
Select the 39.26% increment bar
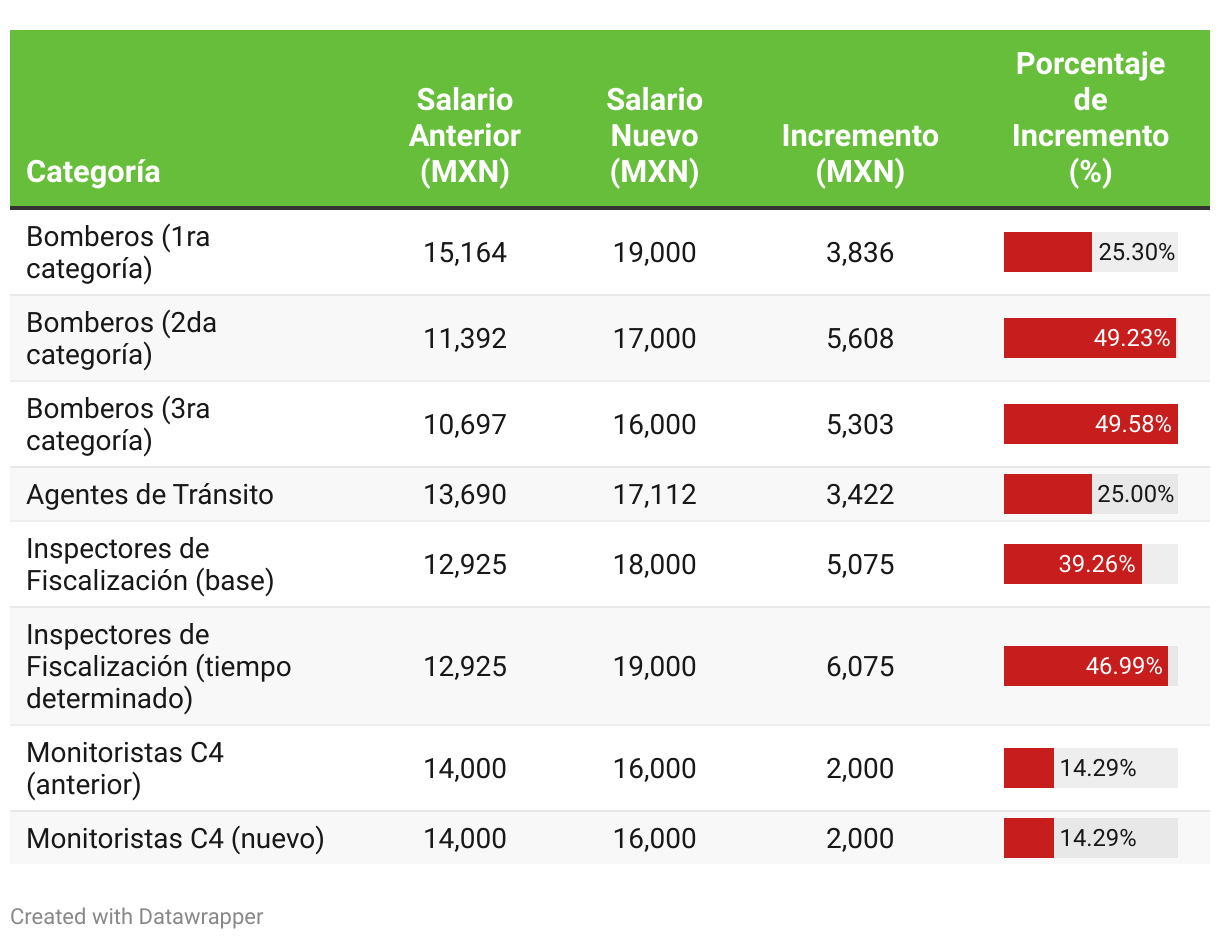point(1072,564)
